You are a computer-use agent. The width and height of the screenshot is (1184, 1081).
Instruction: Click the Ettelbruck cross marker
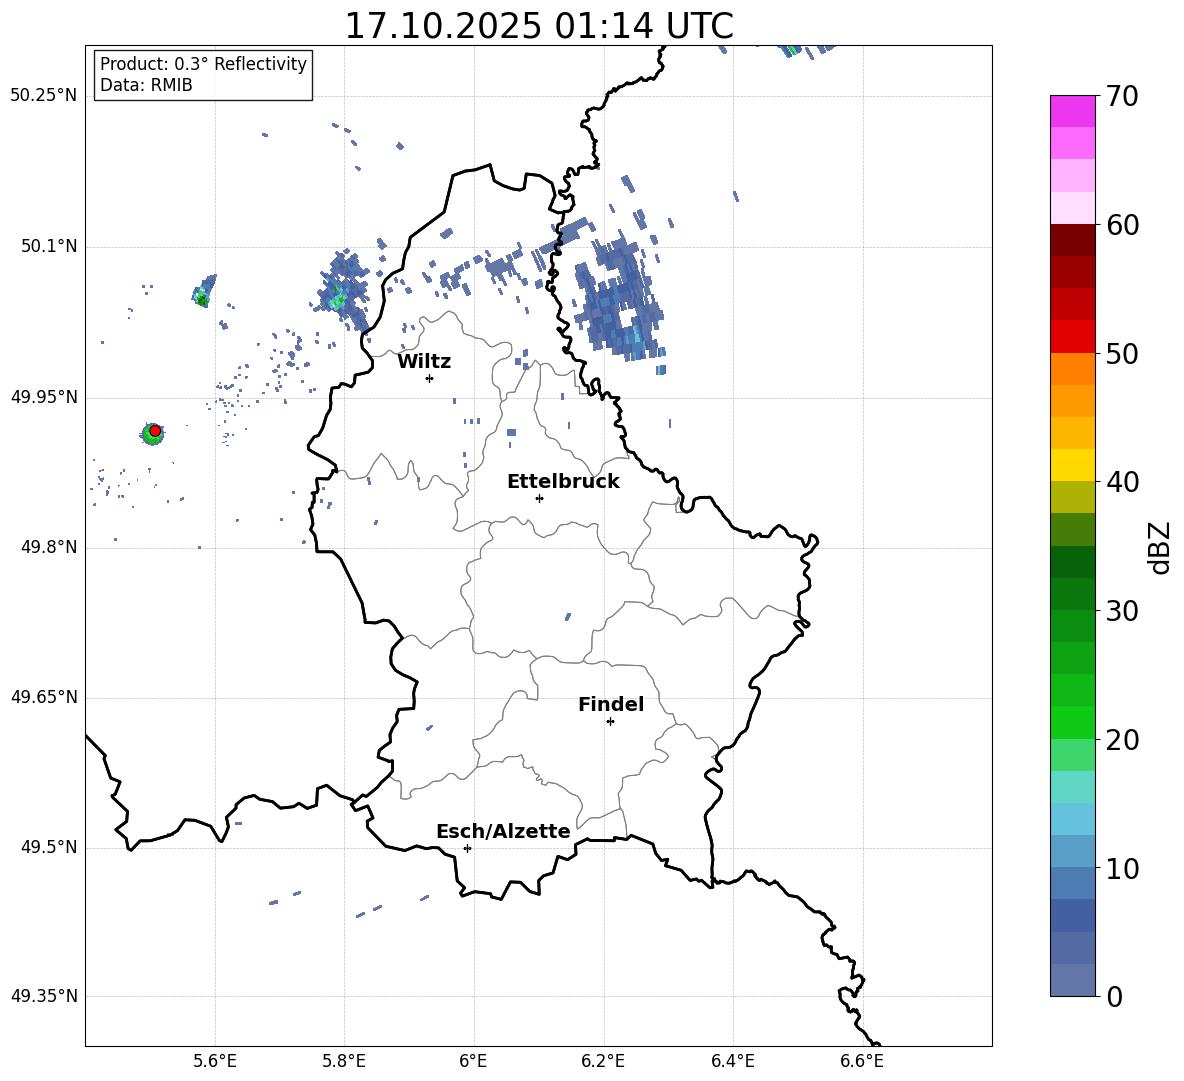coord(539,498)
